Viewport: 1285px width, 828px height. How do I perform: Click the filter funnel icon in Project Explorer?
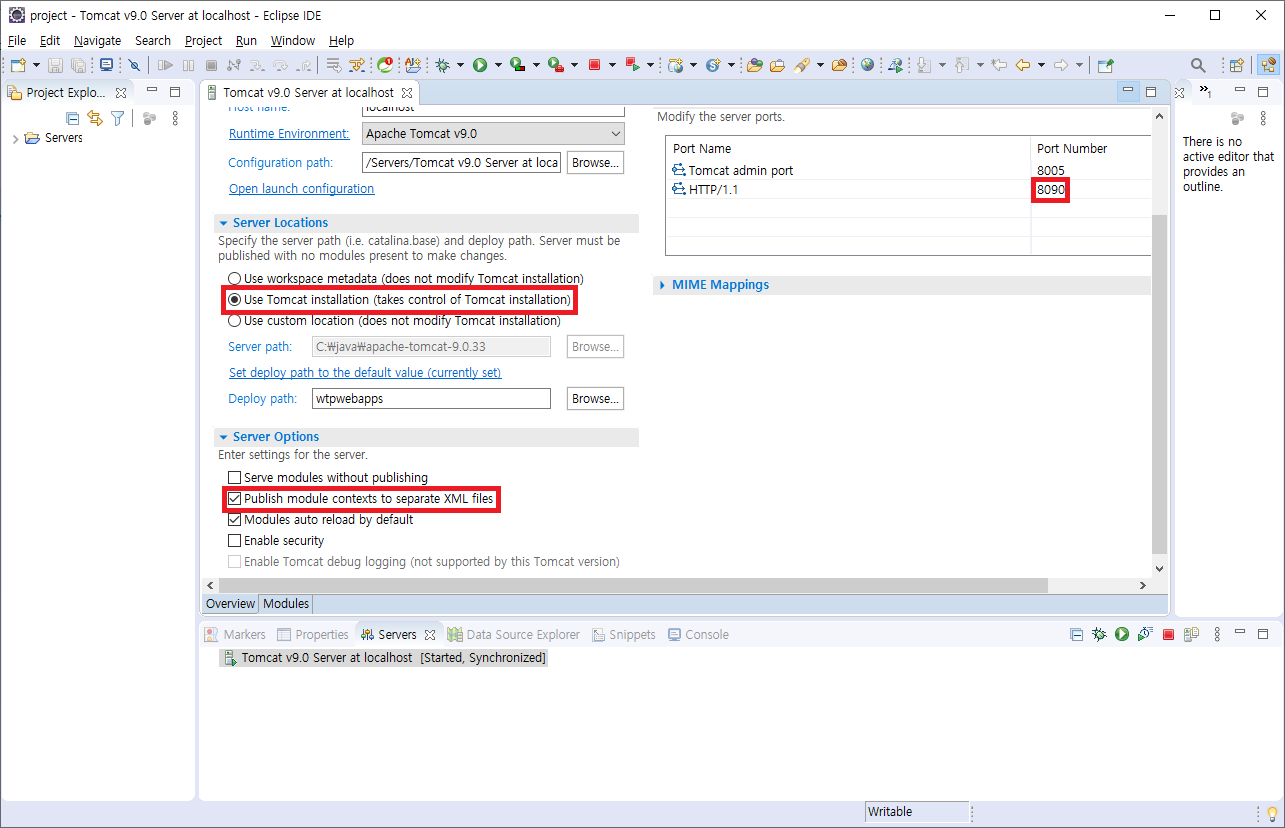[x=118, y=118]
